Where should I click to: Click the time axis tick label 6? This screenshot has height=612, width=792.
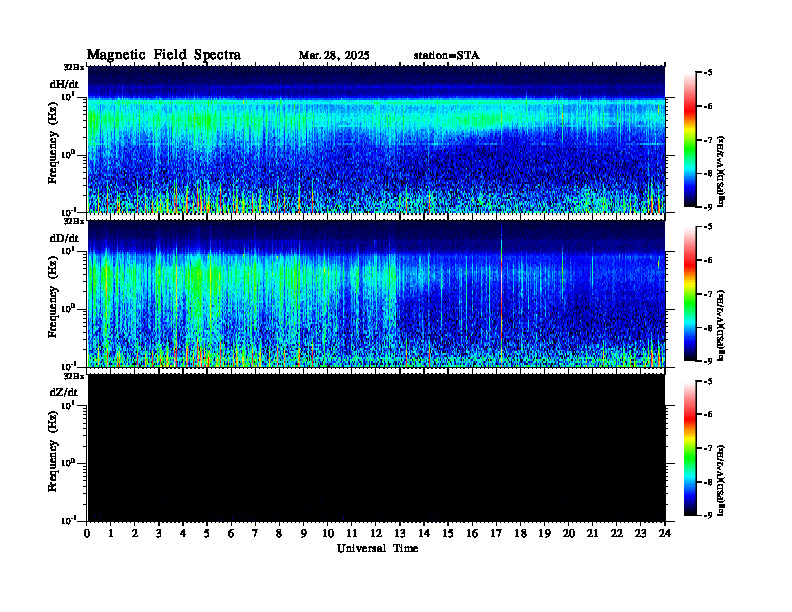point(231,533)
